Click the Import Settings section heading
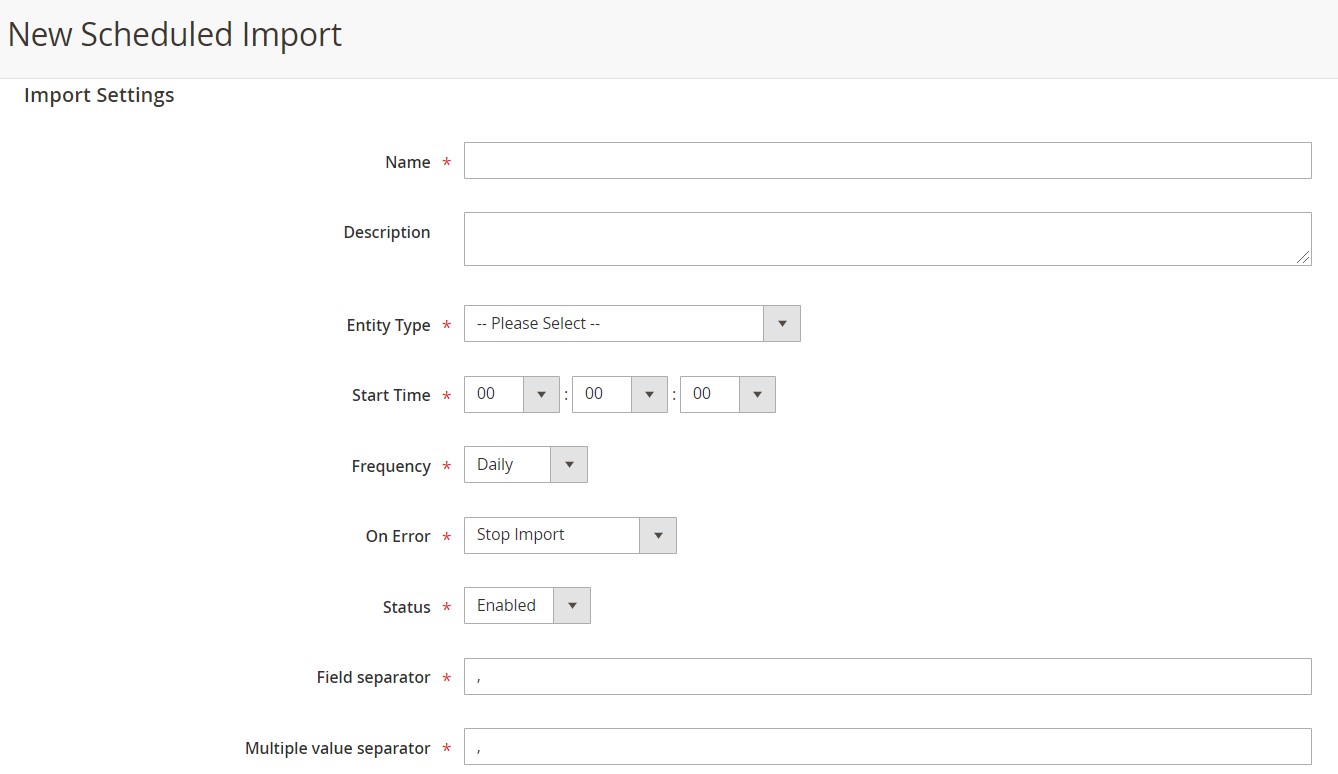The width and height of the screenshot is (1338, 774). click(99, 95)
